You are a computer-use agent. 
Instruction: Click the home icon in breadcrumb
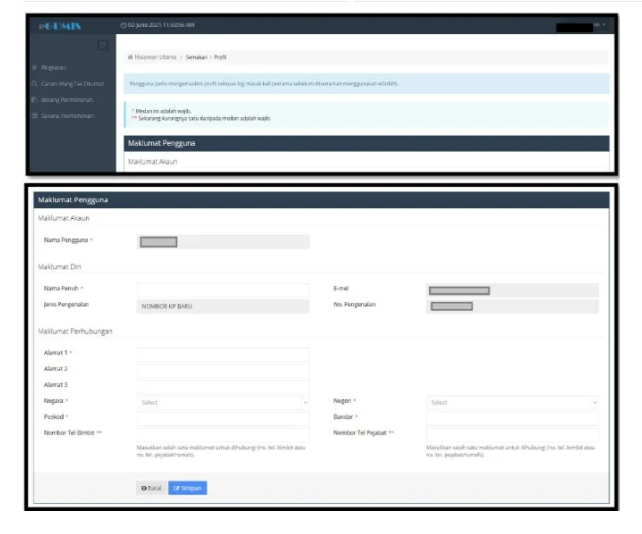tap(130, 57)
